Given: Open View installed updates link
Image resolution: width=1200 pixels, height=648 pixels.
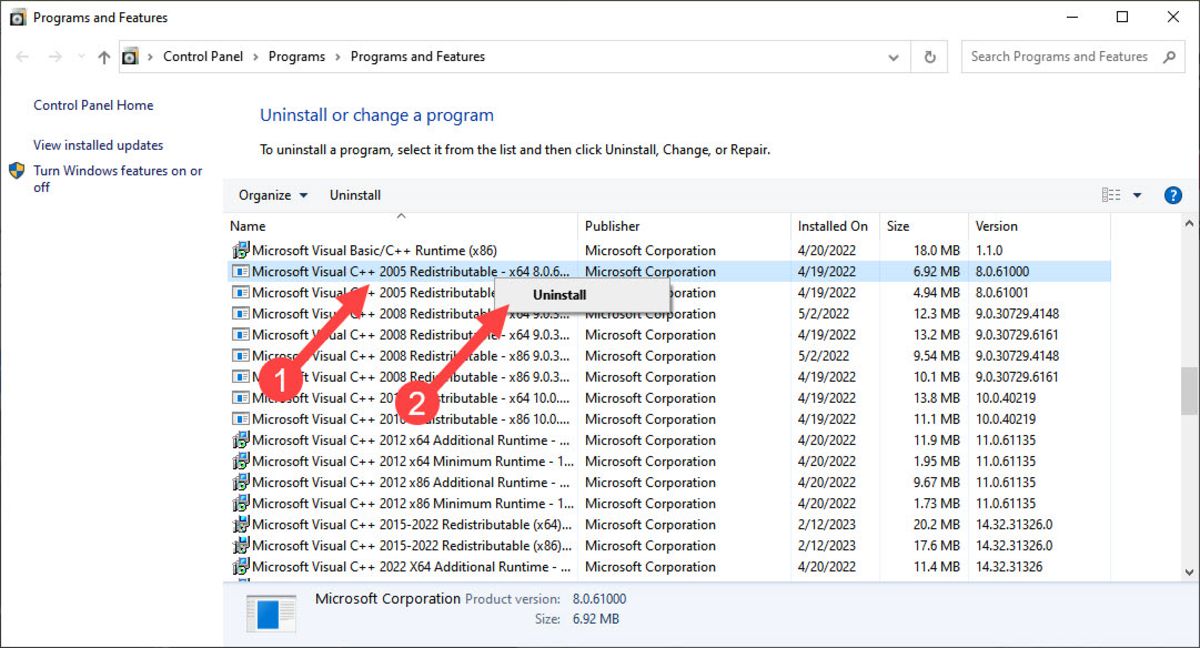Looking at the screenshot, I should coord(98,145).
